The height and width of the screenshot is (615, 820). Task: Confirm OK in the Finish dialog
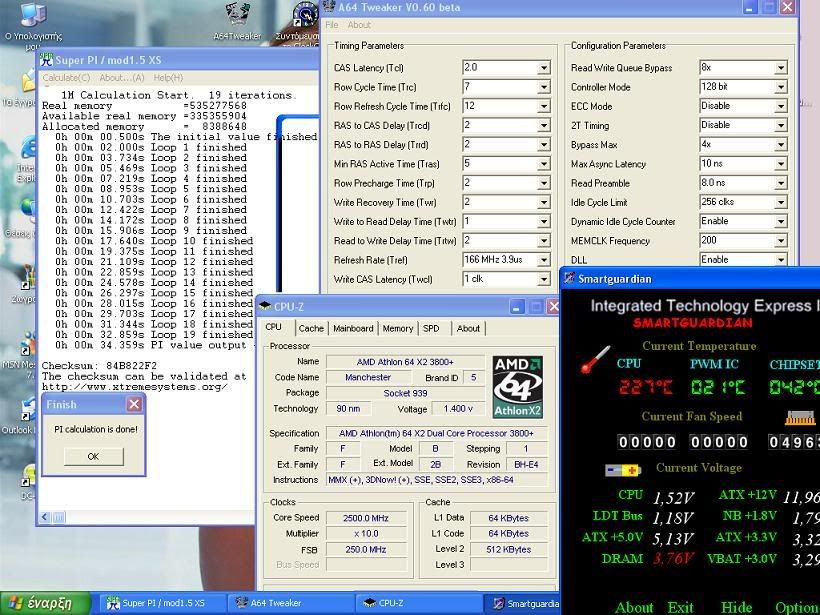point(94,456)
